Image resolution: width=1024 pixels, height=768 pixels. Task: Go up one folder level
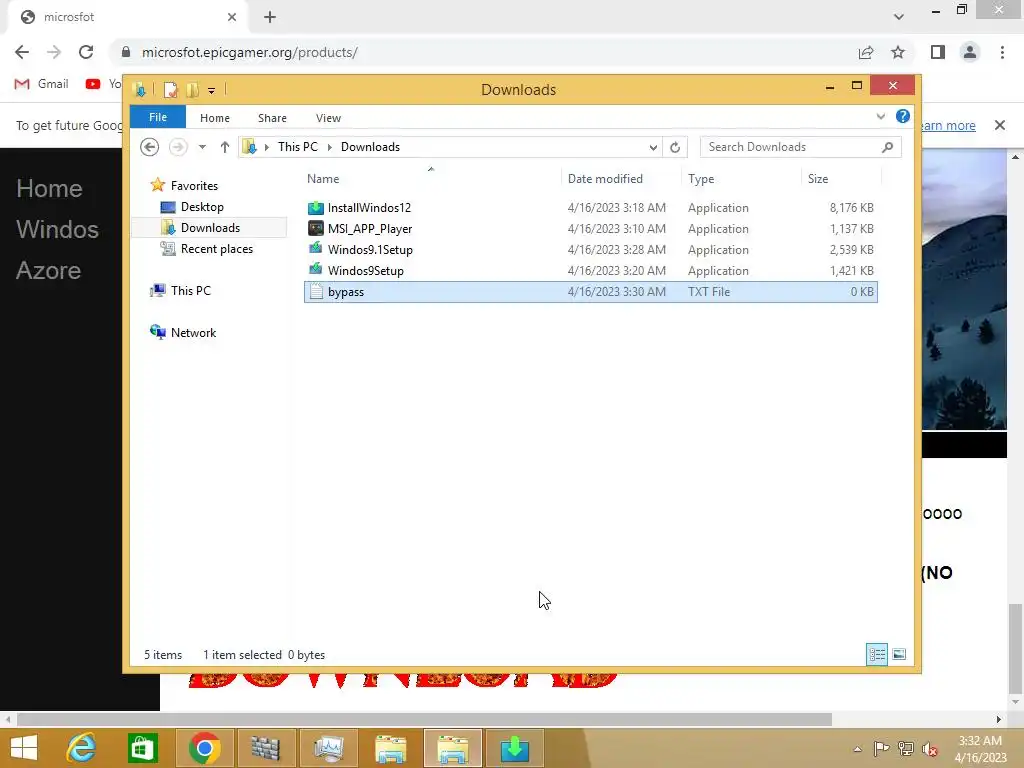pyautogui.click(x=225, y=147)
